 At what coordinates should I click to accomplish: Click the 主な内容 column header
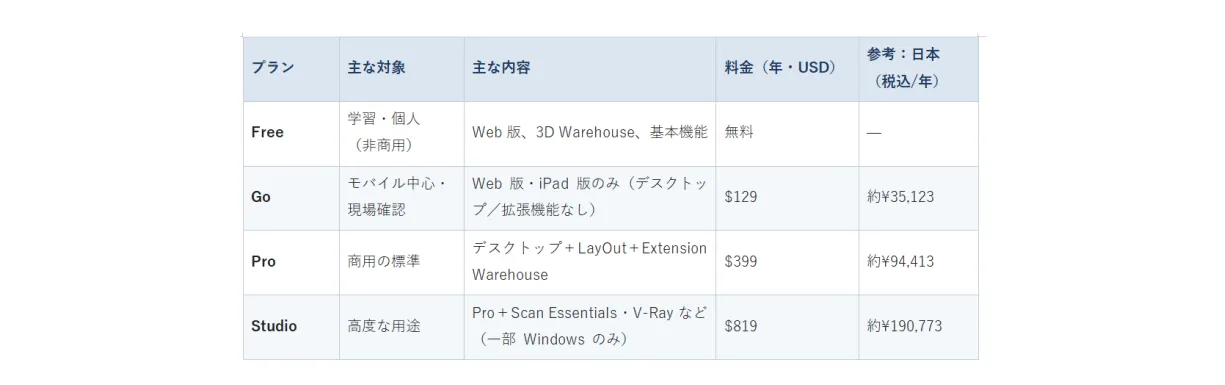[x=590, y=69]
